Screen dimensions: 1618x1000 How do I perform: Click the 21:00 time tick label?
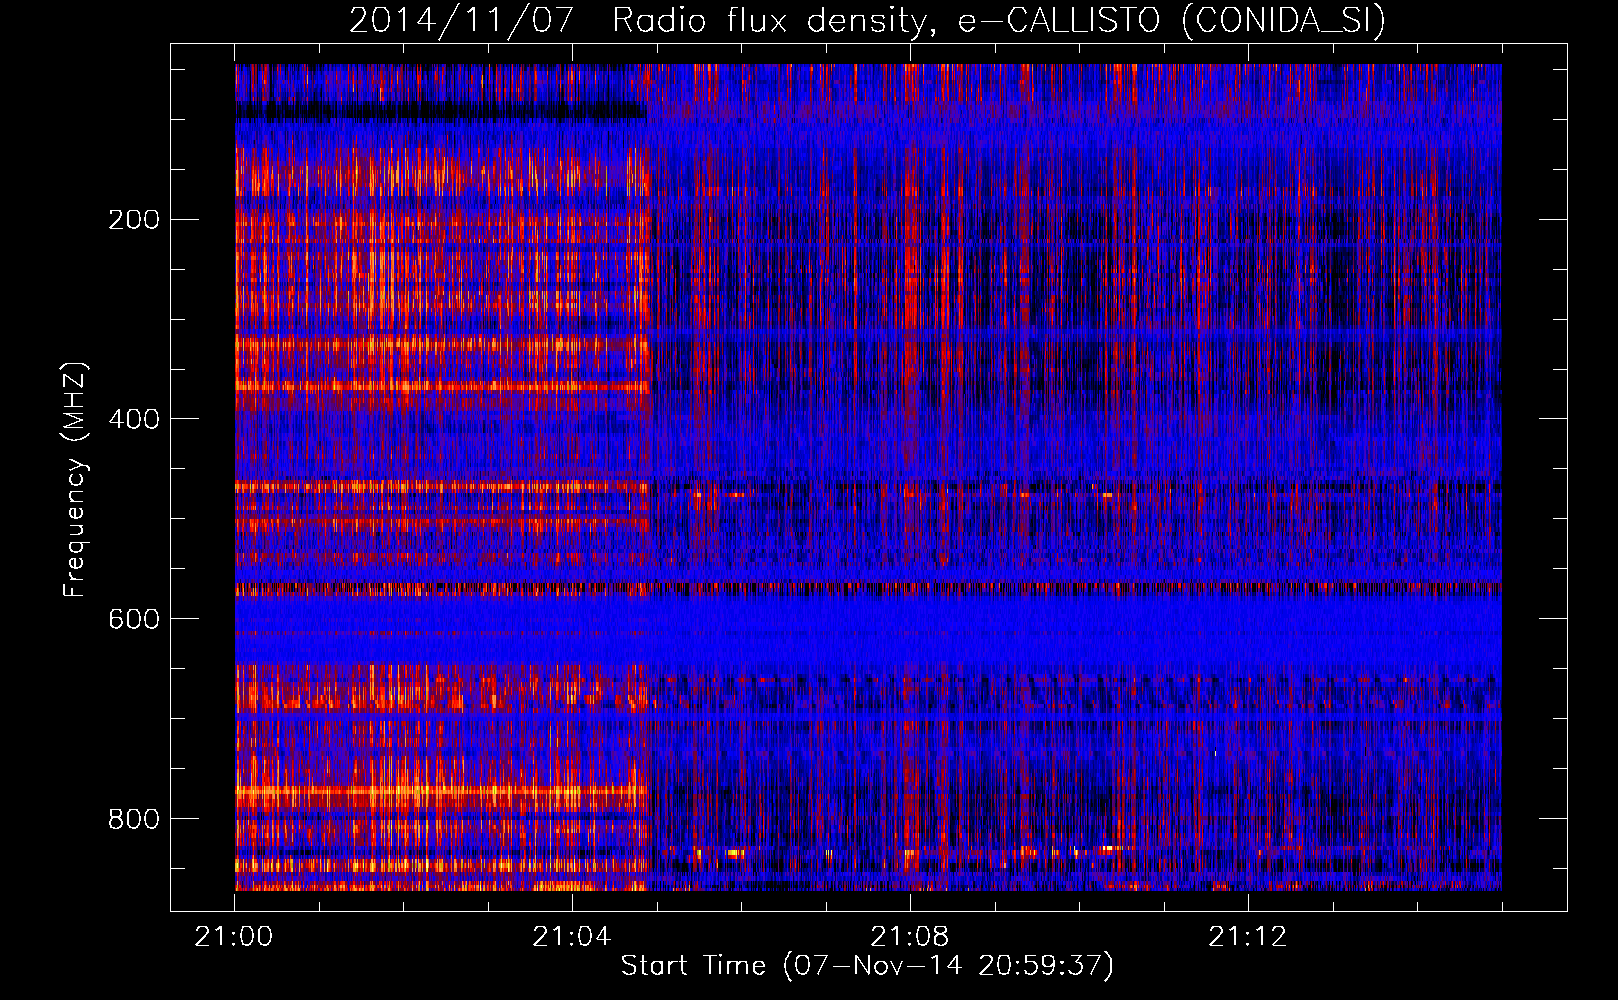(234, 936)
